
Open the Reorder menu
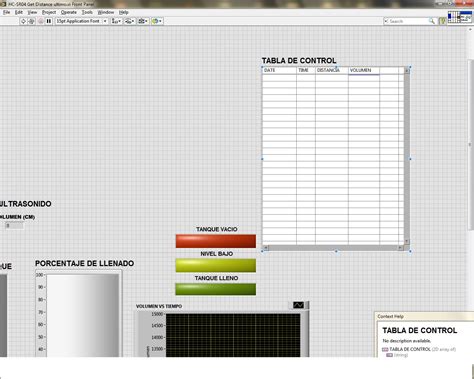157,21
